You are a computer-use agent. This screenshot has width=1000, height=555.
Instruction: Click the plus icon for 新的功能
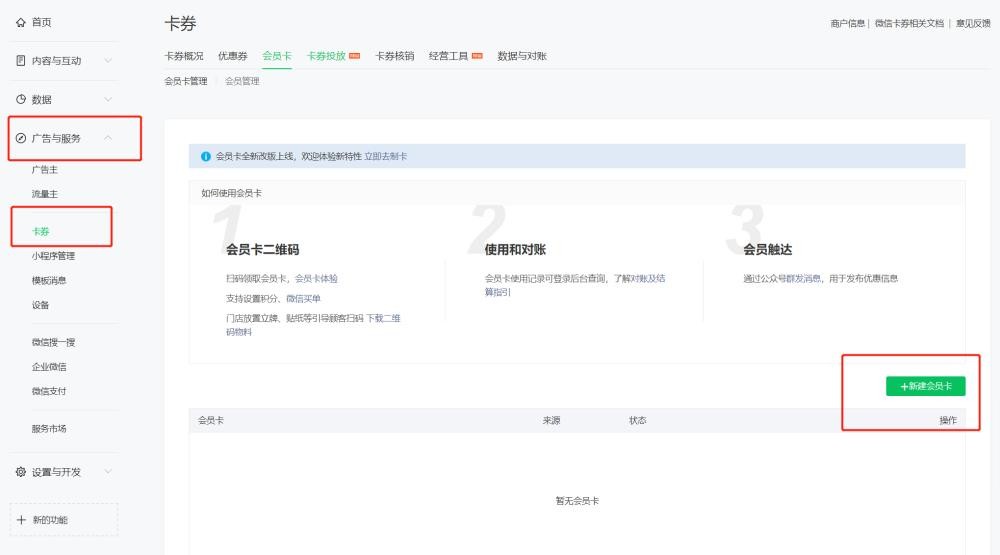tap(21, 520)
